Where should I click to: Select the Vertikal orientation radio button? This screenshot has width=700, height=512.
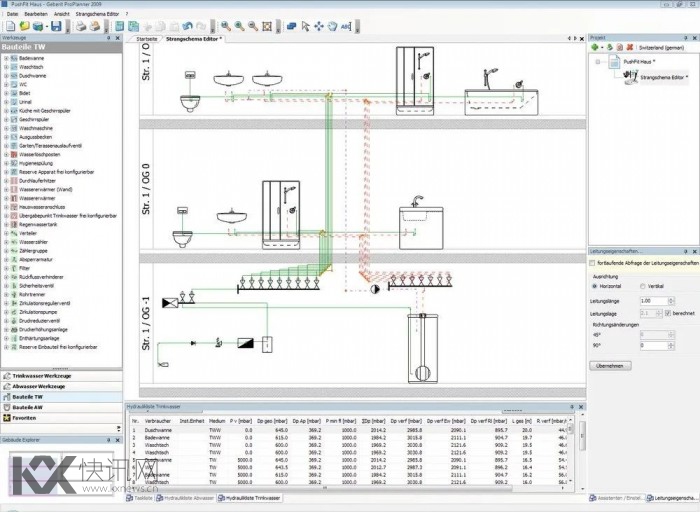(640, 286)
